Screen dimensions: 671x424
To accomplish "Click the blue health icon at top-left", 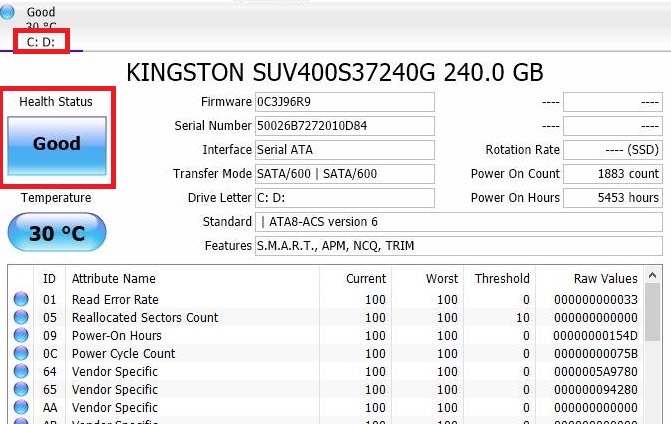I will [x=7, y=12].
